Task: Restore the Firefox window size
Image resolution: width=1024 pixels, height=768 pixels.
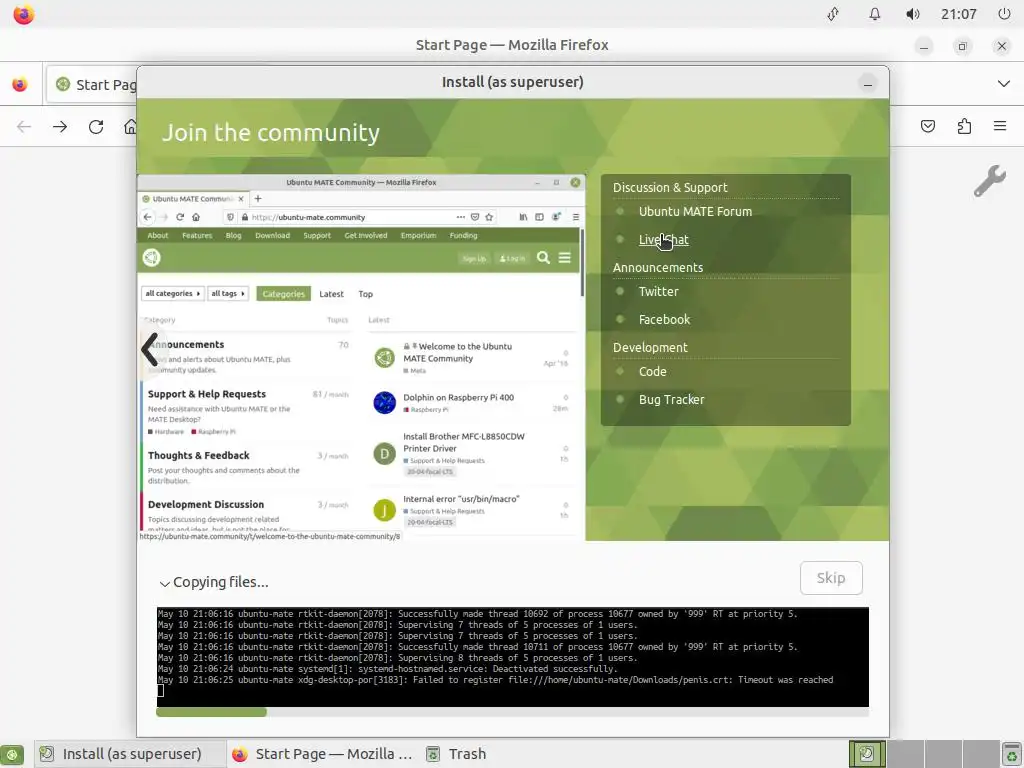Action: [962, 46]
